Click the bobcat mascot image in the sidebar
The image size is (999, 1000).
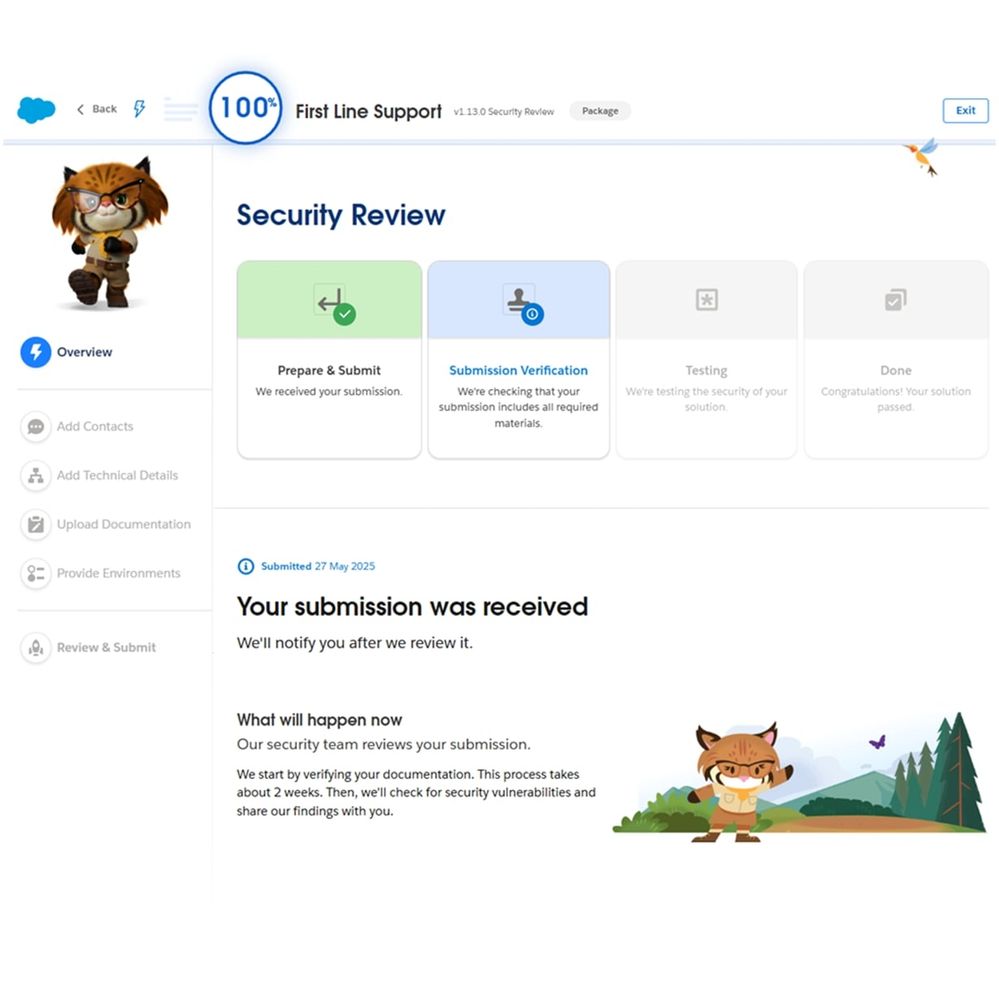point(110,233)
